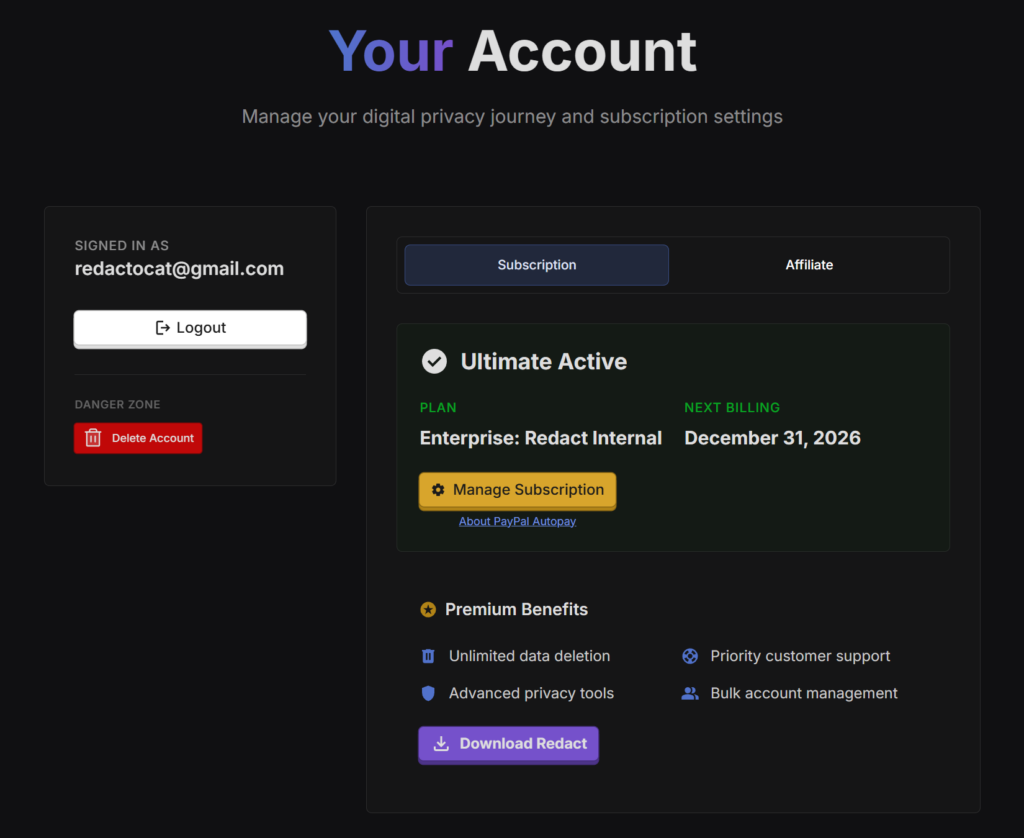Click the Enterprise: Redact Internal plan name
Image resolution: width=1024 pixels, height=838 pixels.
pyautogui.click(x=541, y=438)
